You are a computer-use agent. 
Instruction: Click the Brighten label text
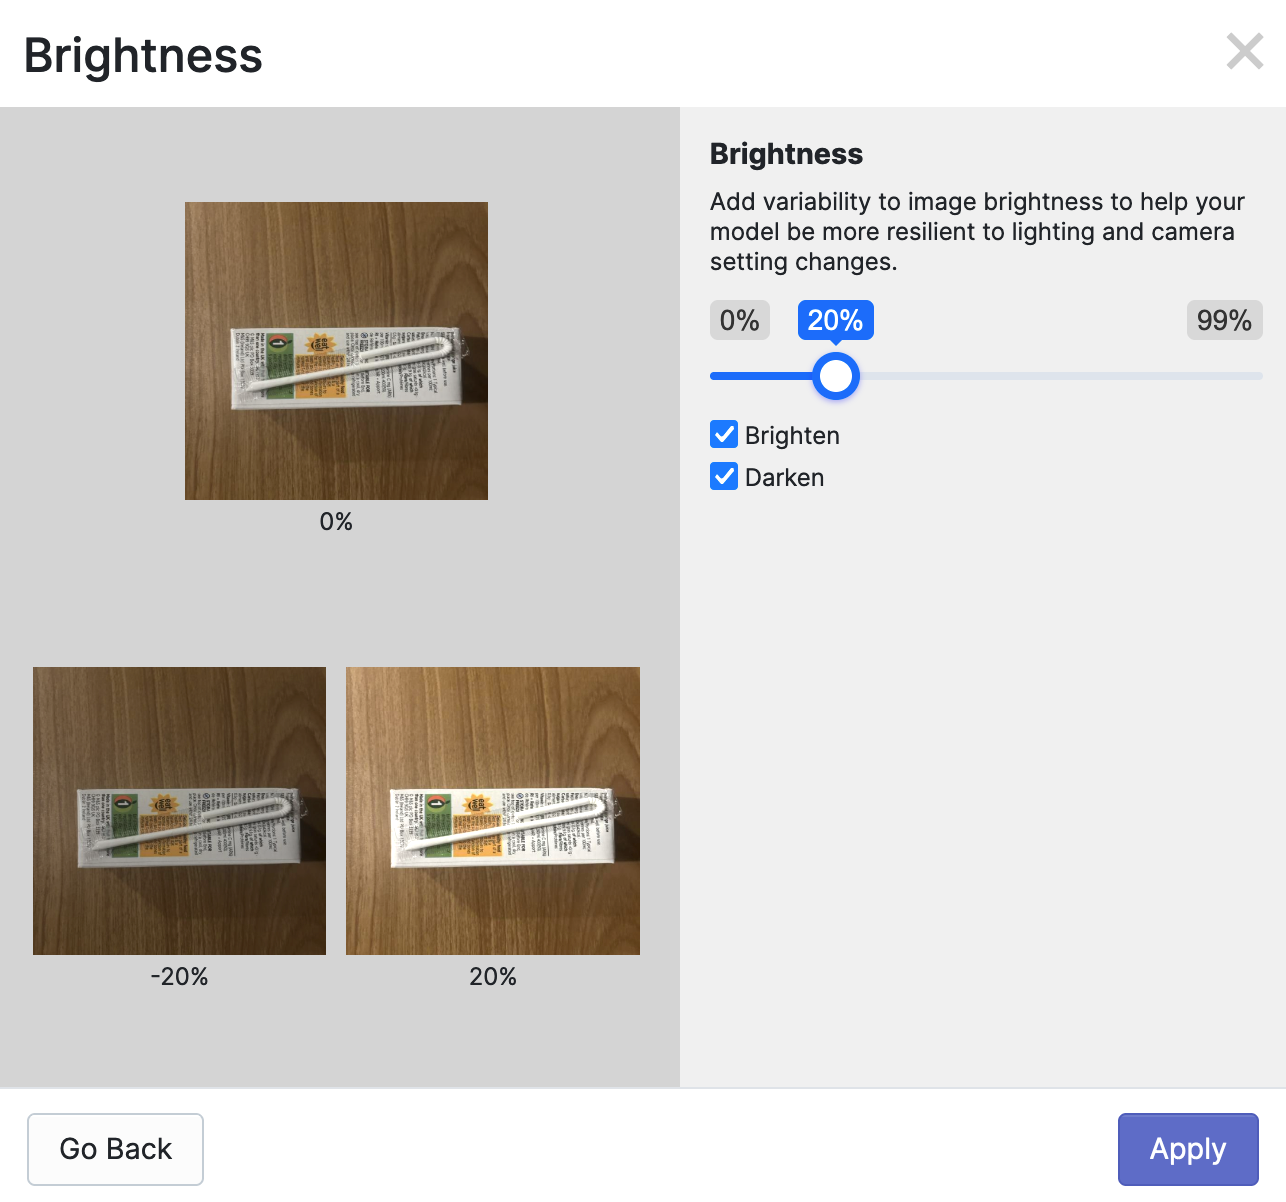click(x=792, y=436)
